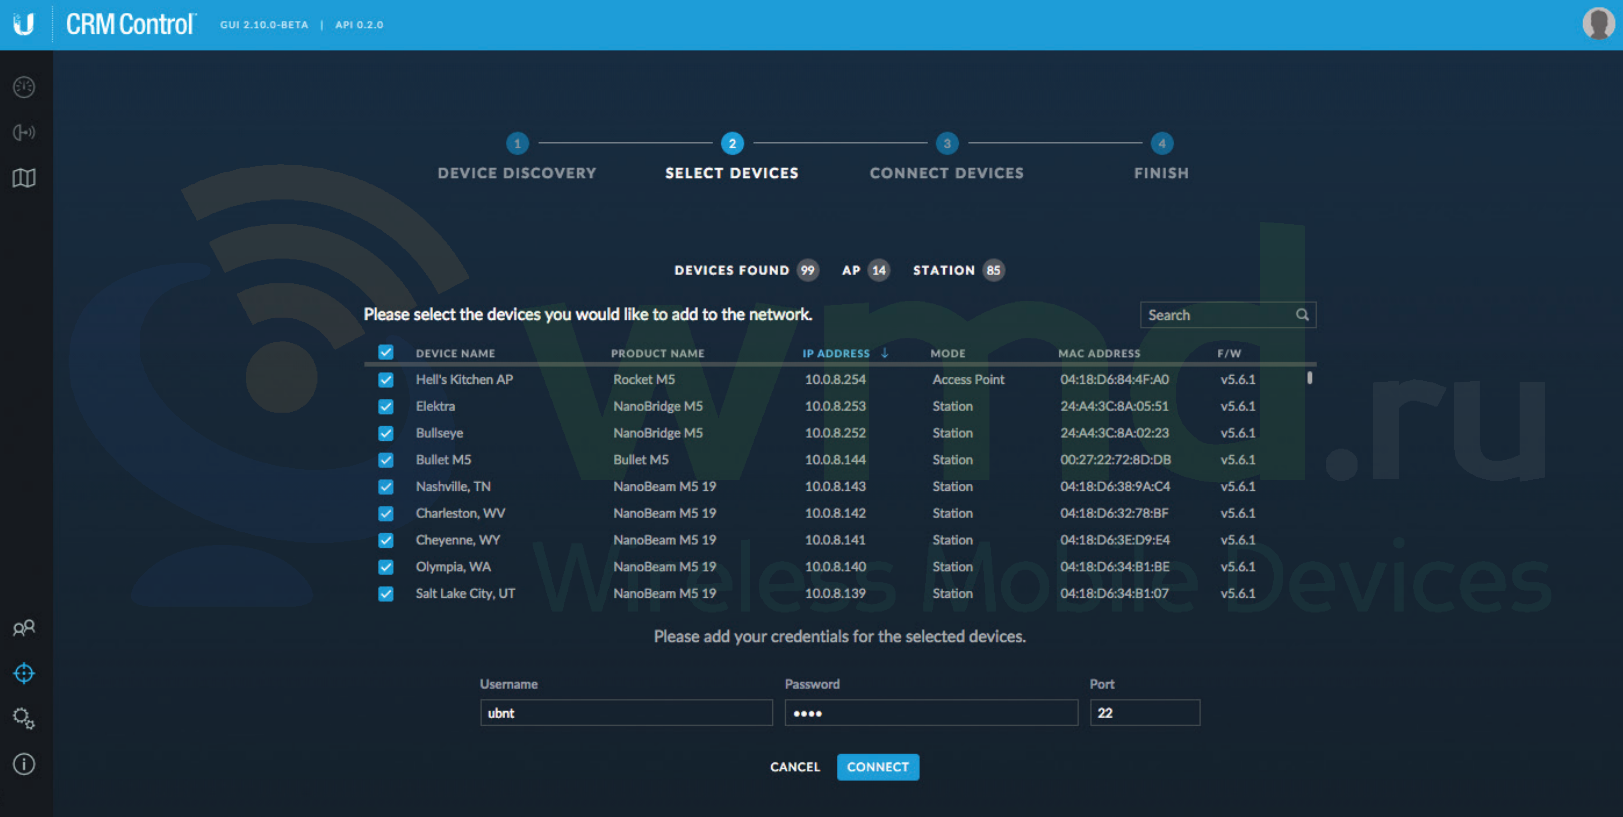Uncheck the Salt Lake City, UT device
The width and height of the screenshot is (1623, 817).
tap(386, 594)
